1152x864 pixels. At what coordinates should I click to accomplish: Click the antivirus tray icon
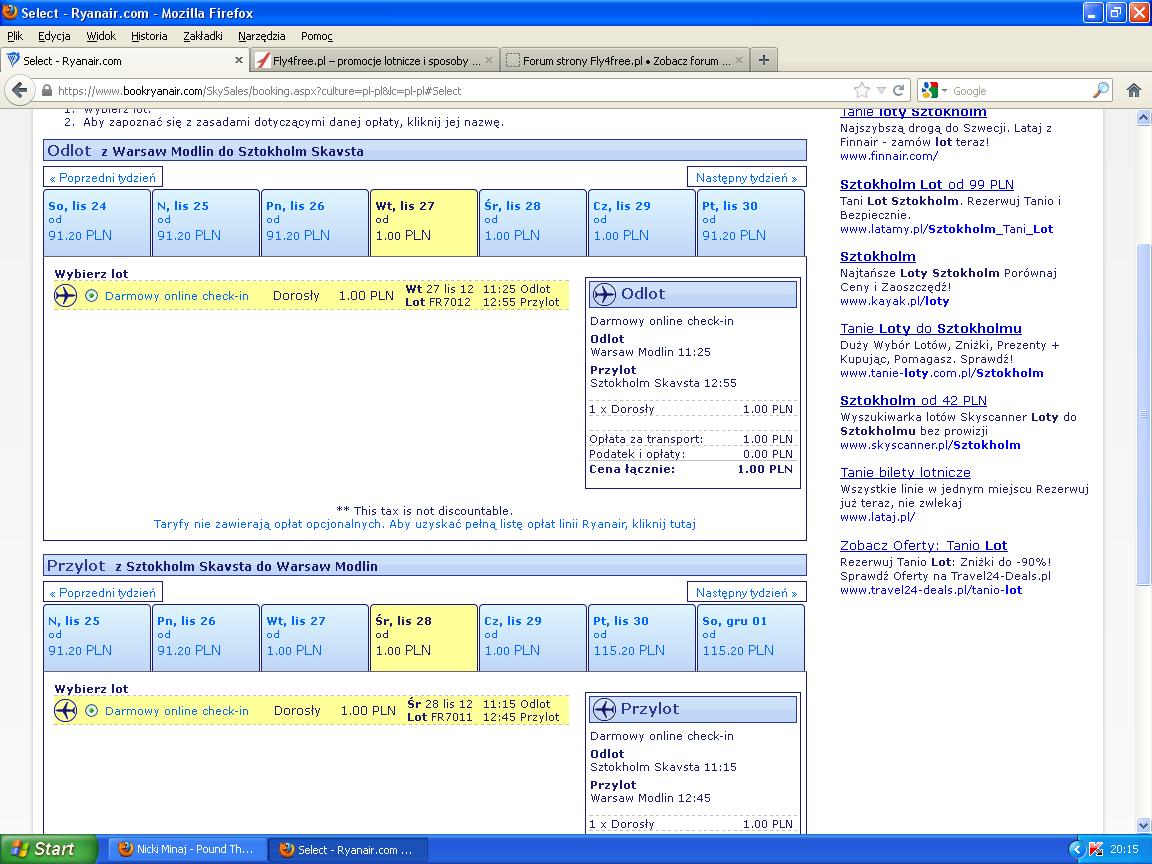(1095, 849)
